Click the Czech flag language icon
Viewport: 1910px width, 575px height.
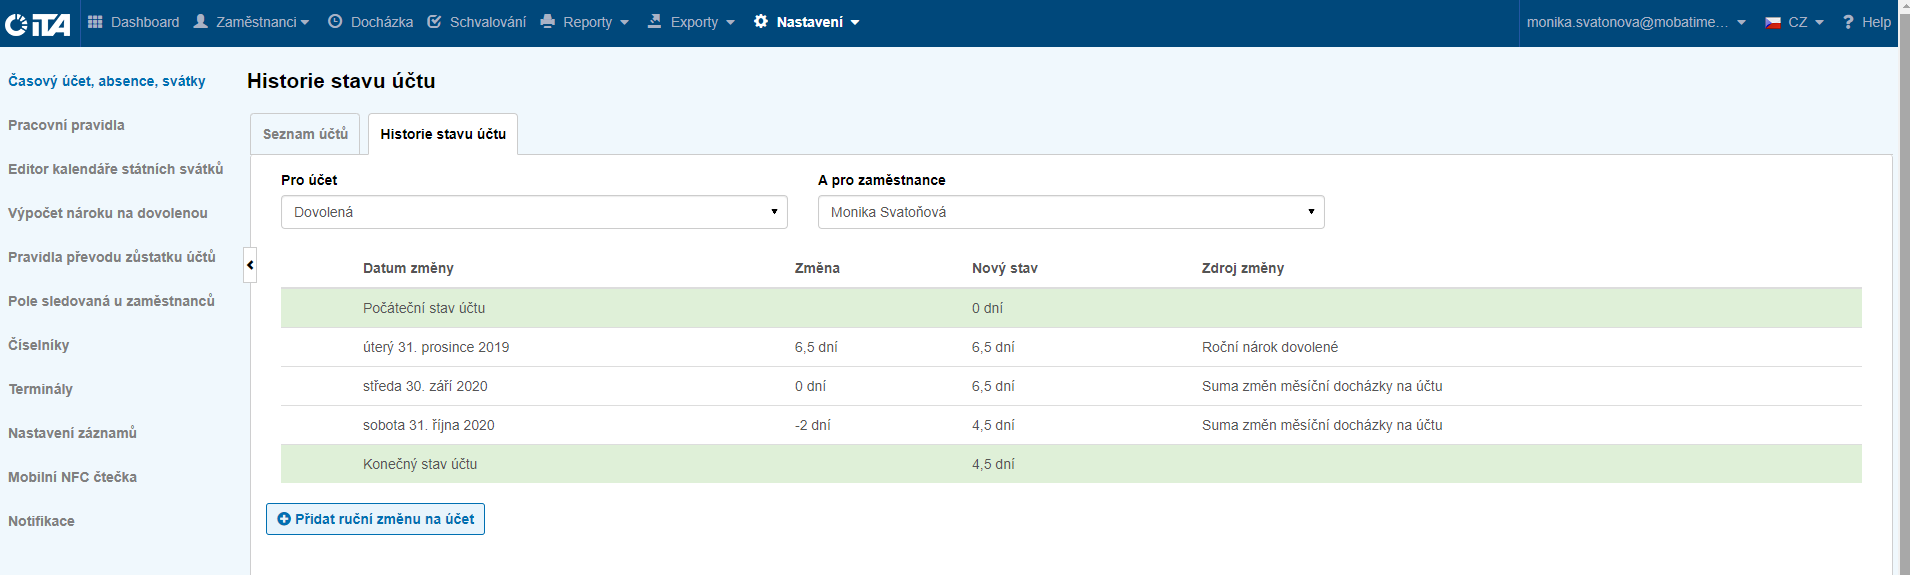tap(1773, 22)
